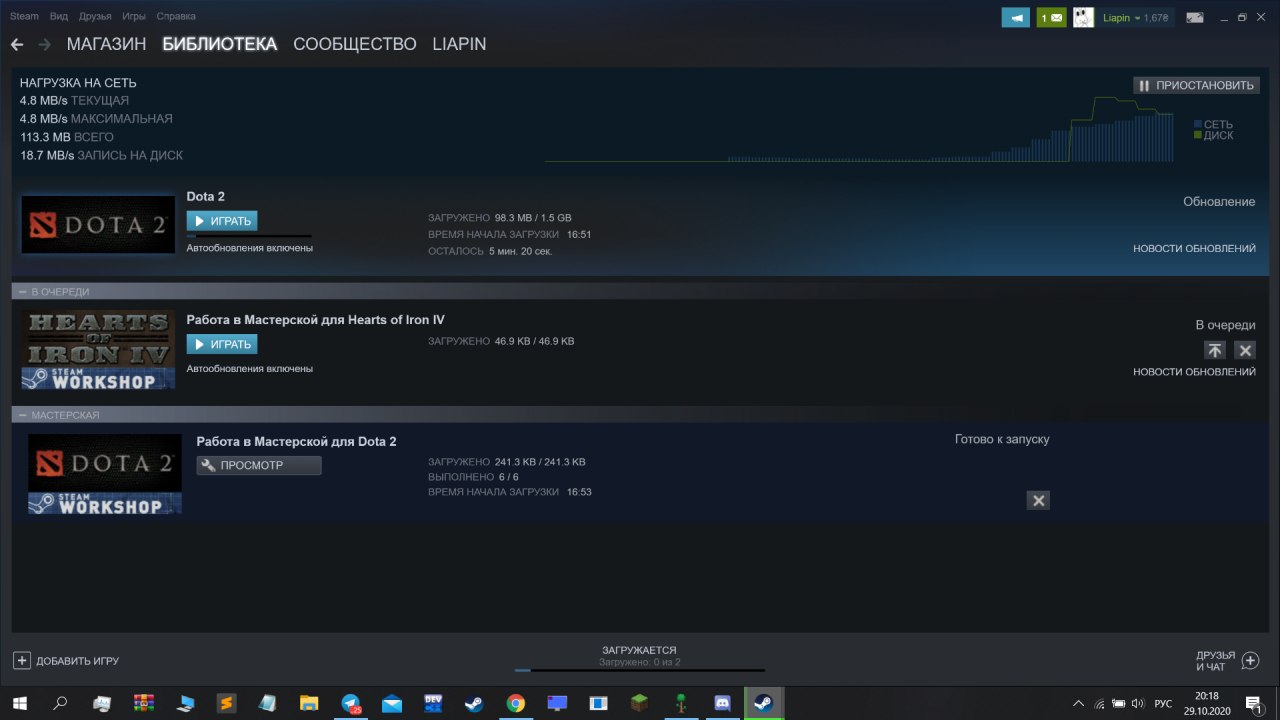Screen dimensions: 1280x720
Task: Click the Dota 2 game banner
Action: point(97,224)
